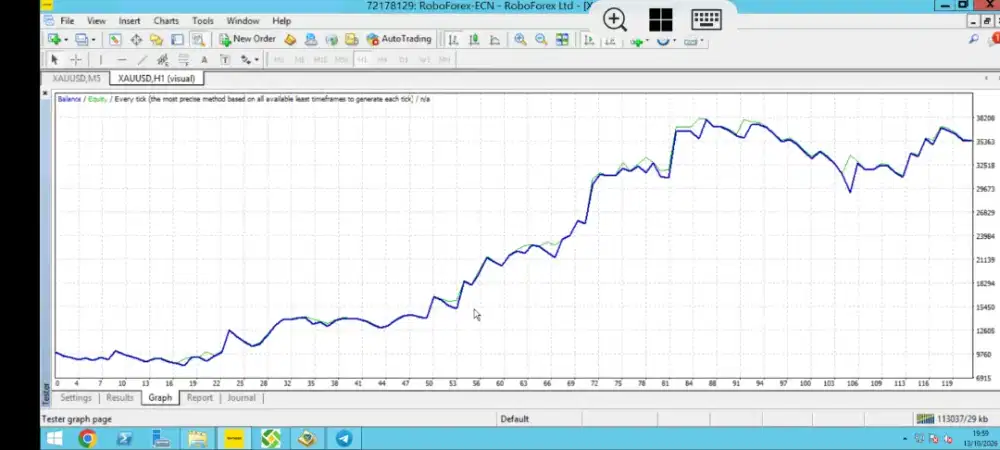Toggle Chart Shift icon
Image resolution: width=1000 pixels, height=450 pixels.
pos(610,41)
